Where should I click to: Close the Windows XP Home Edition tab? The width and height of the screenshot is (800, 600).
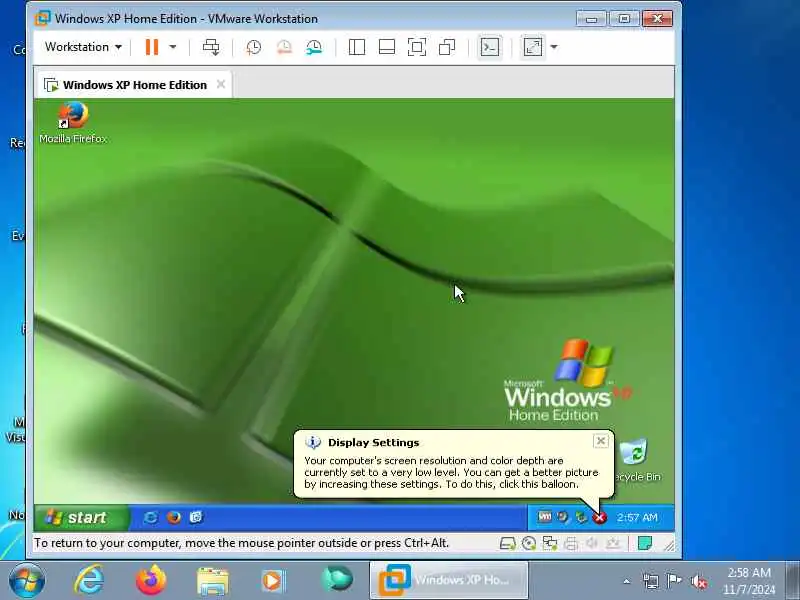pos(220,84)
